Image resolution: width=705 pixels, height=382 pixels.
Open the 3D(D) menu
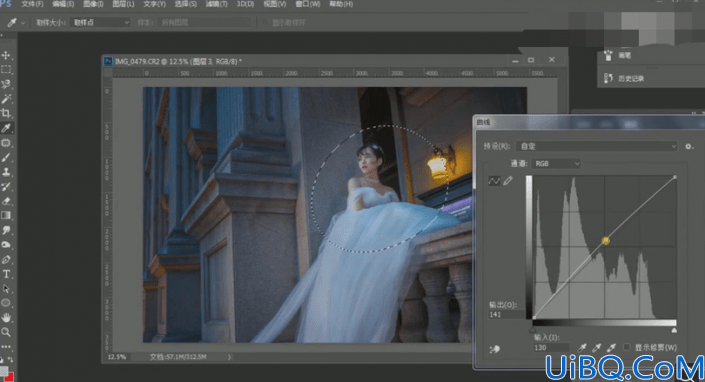point(245,4)
